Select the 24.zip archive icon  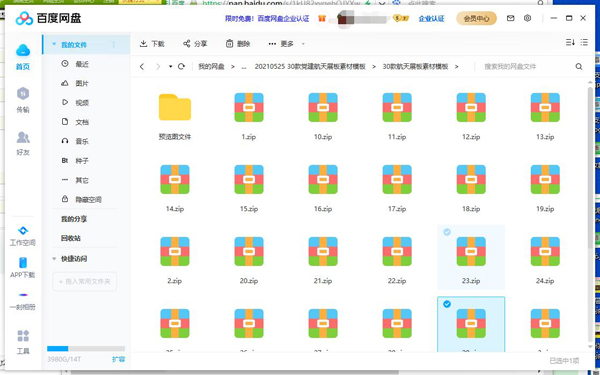click(x=545, y=251)
